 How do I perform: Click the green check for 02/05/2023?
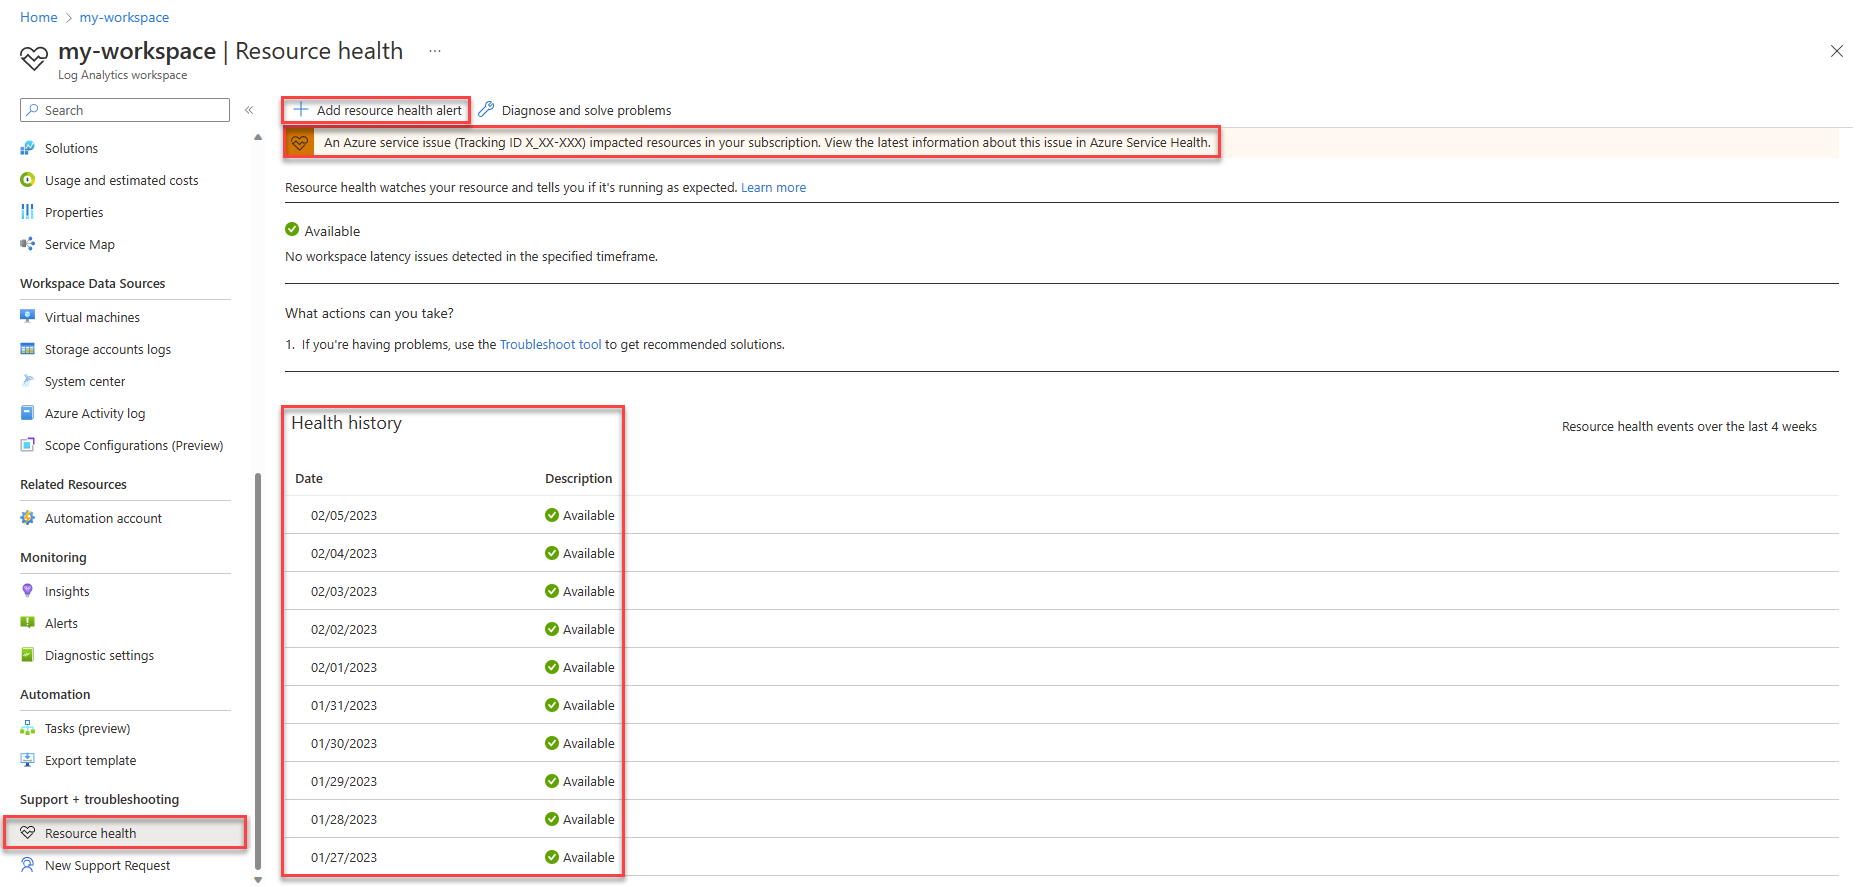point(552,515)
